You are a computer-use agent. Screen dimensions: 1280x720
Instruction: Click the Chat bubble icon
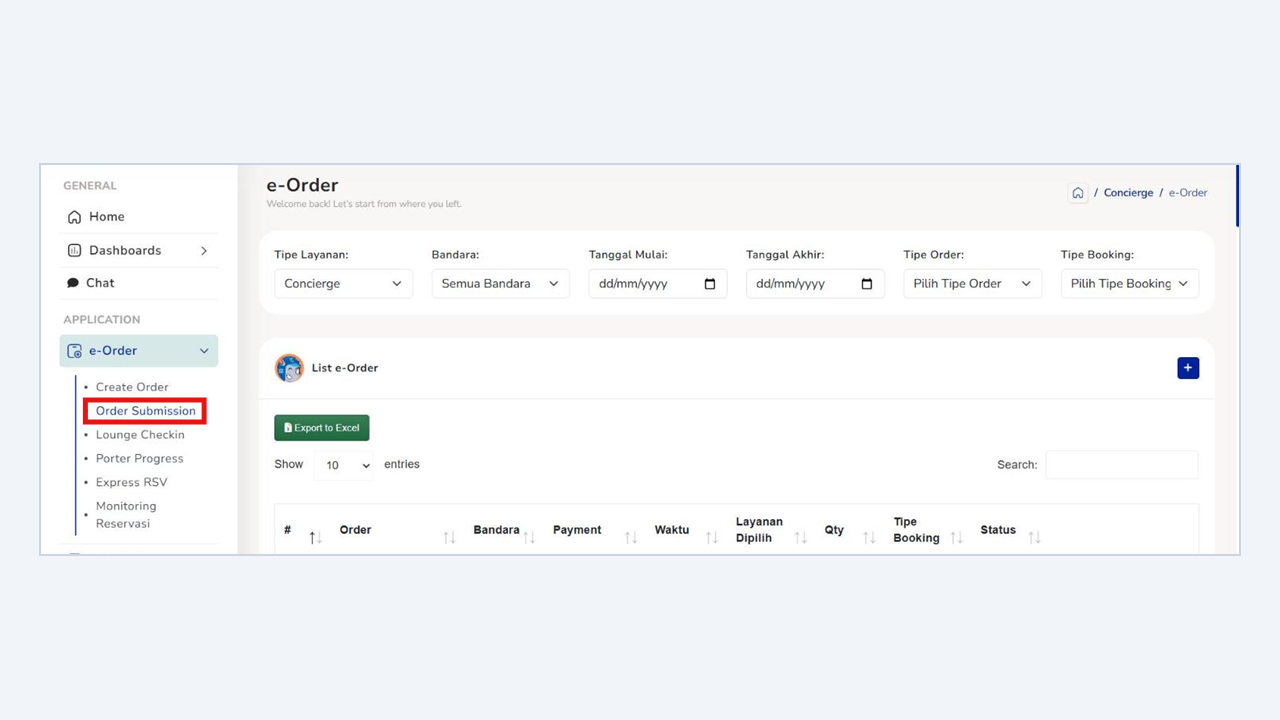[73, 283]
